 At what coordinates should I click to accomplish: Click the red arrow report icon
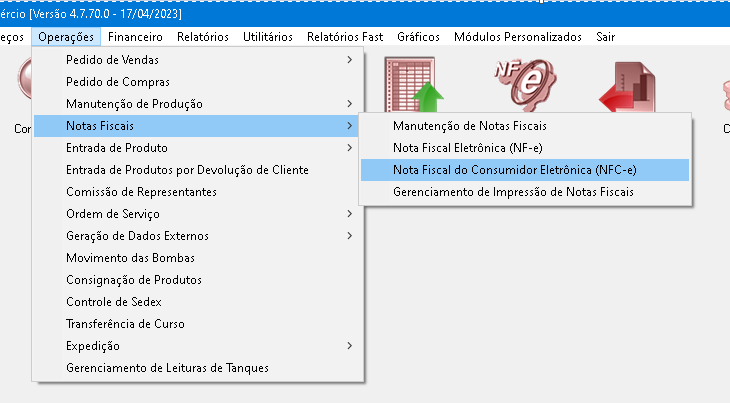pos(628,87)
